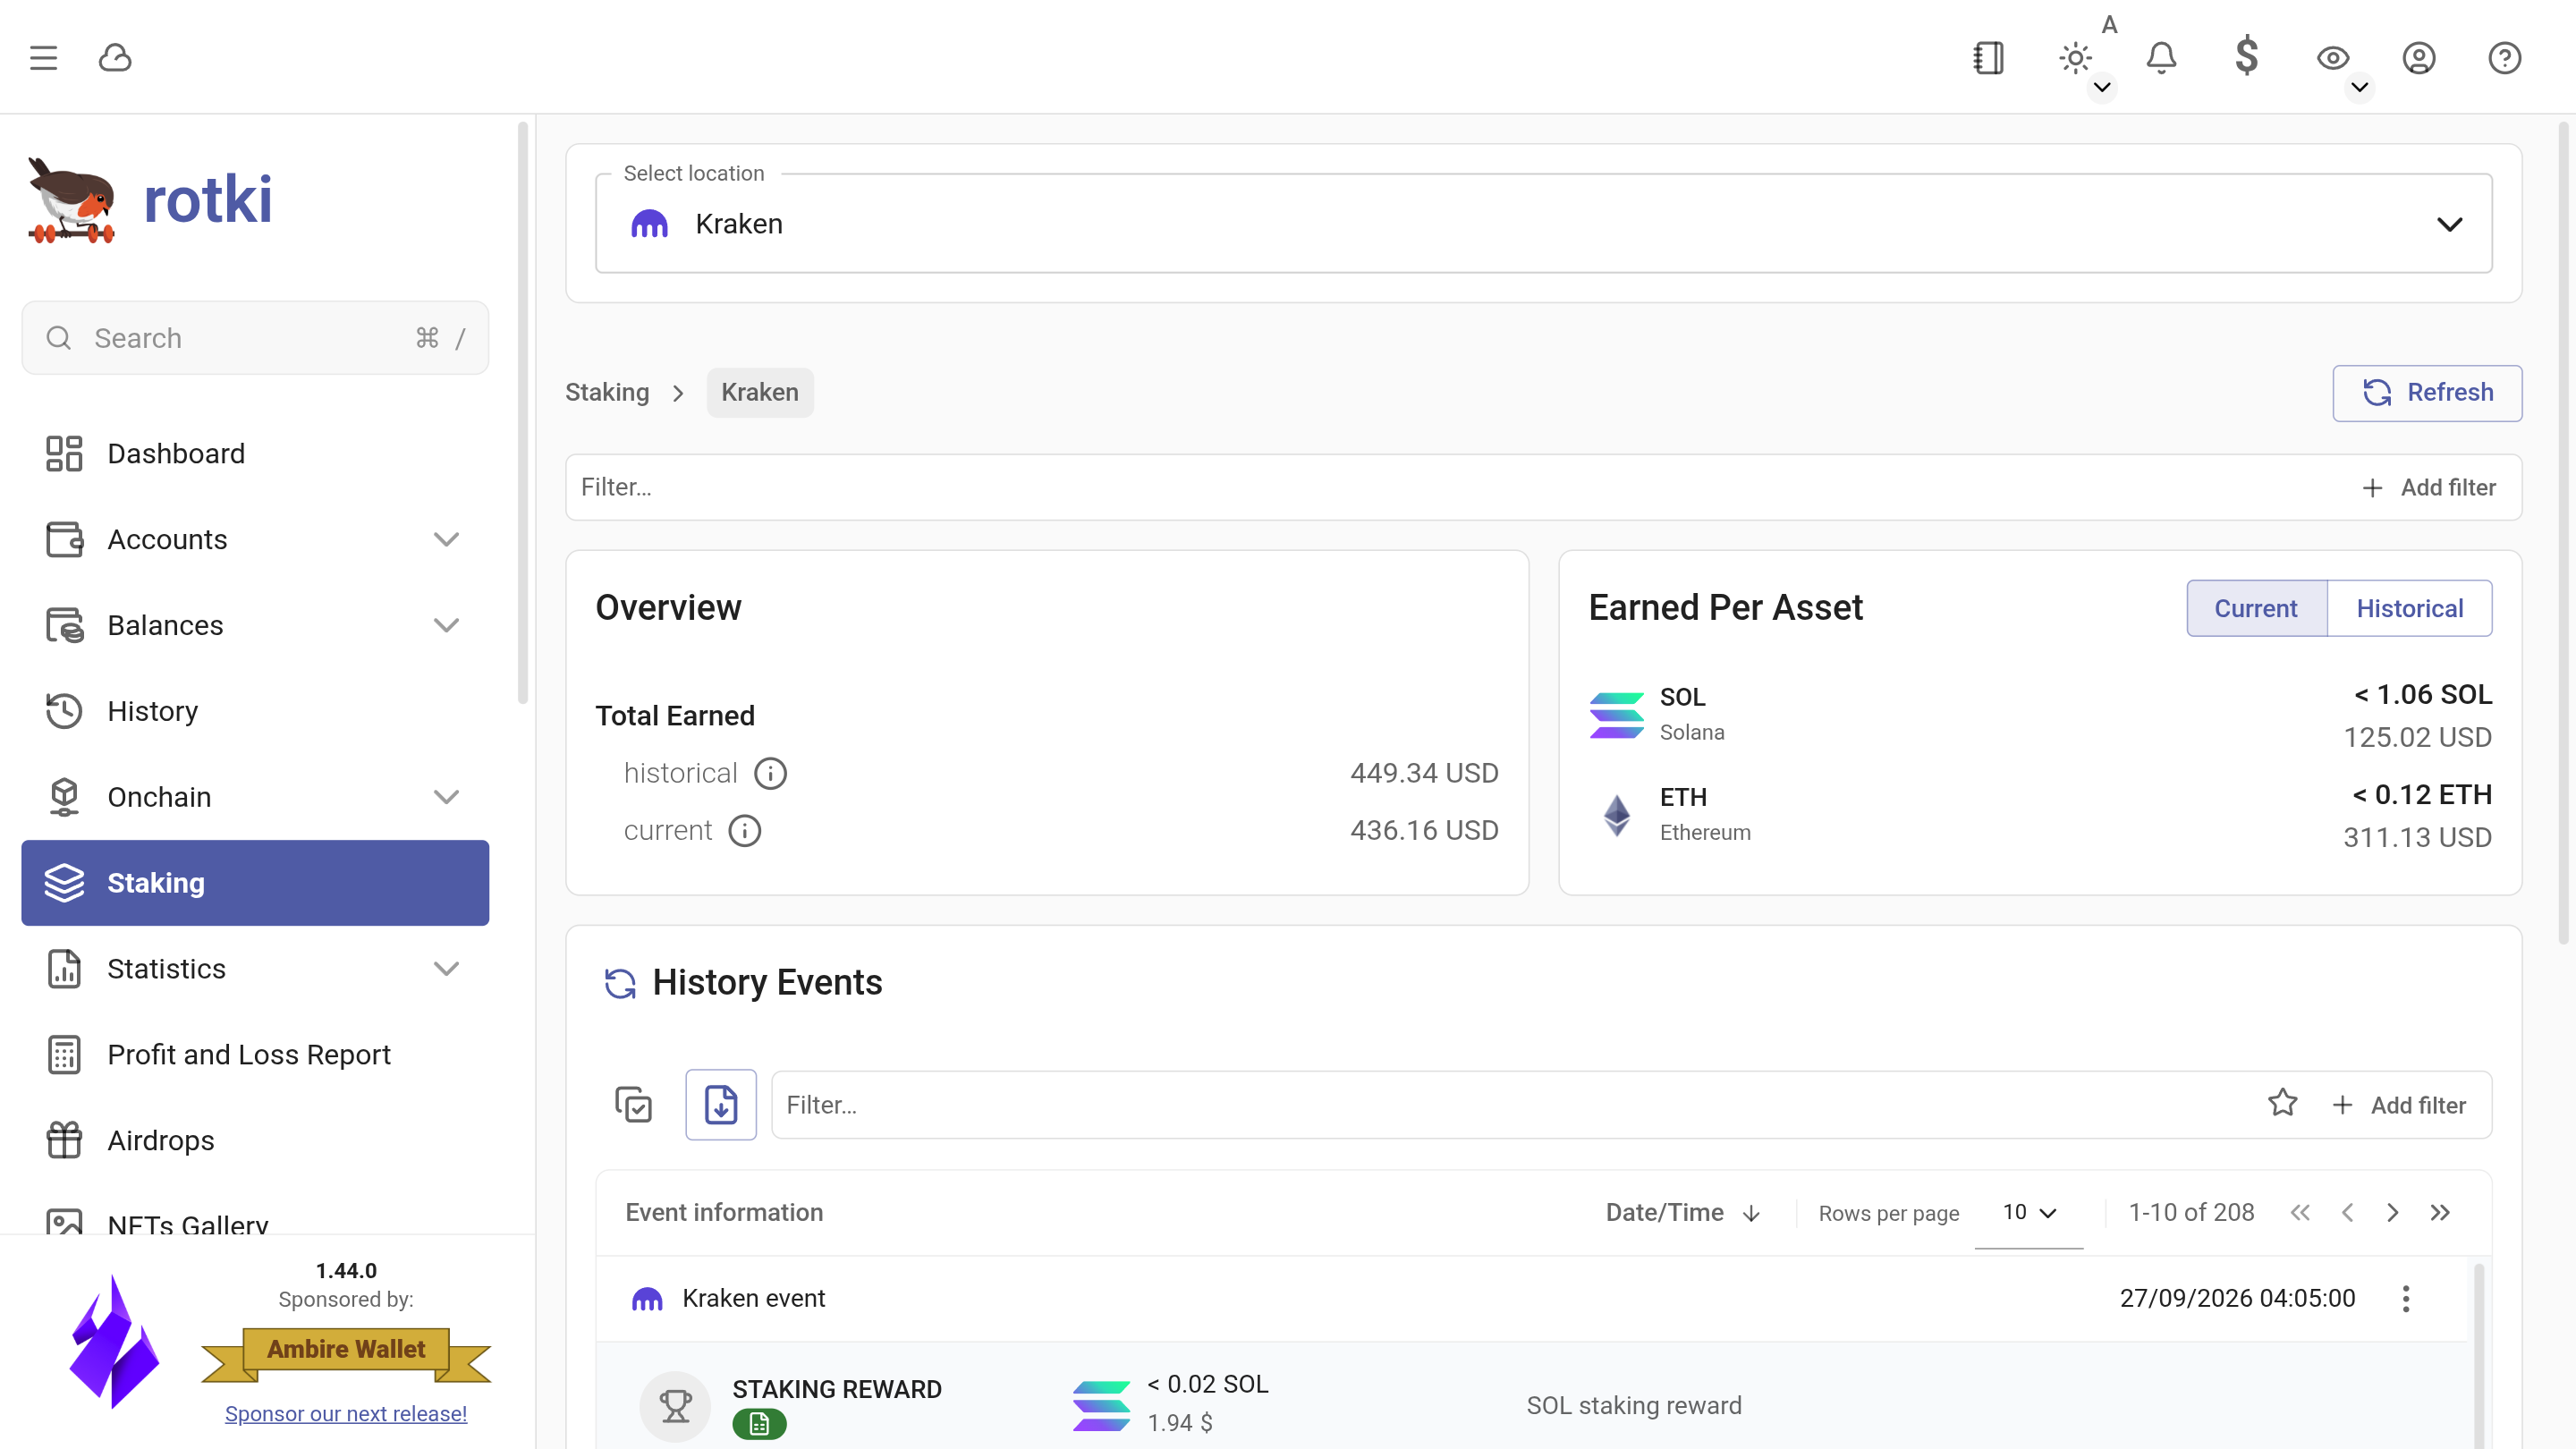This screenshot has width=2576, height=1449.
Task: Focus the sidebar Search field
Action: pyautogui.click(x=255, y=338)
